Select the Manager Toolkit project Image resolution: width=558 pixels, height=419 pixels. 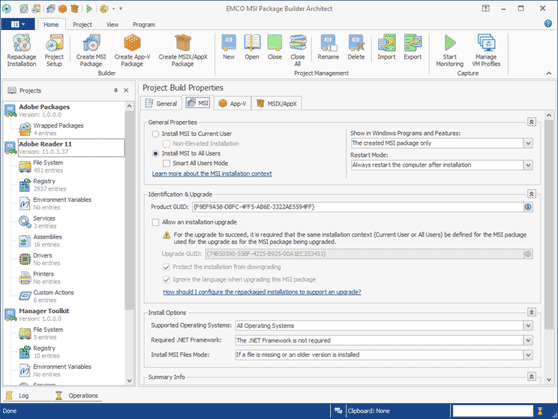44,315
